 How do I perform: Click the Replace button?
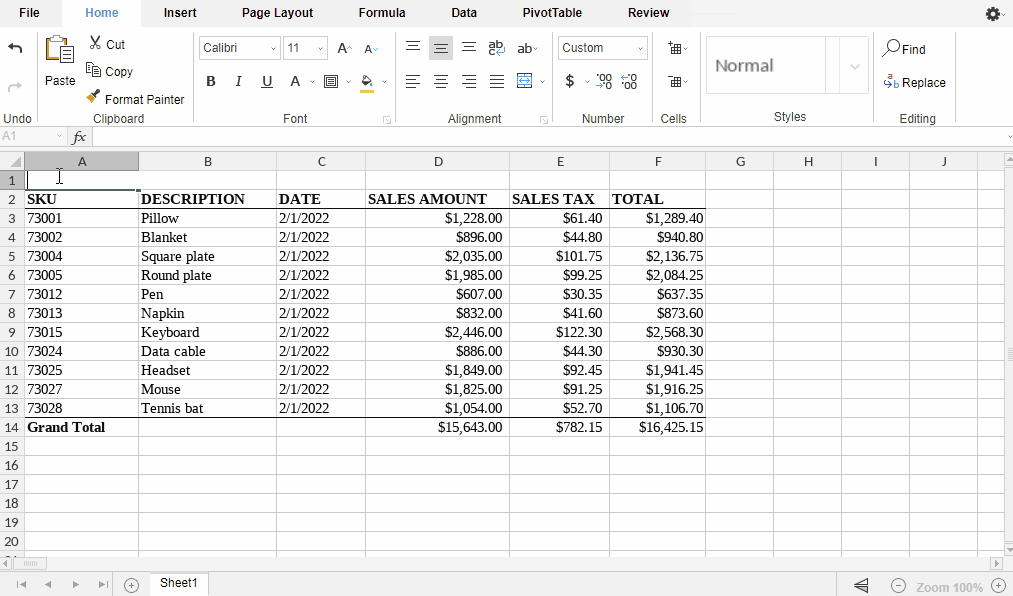click(914, 83)
